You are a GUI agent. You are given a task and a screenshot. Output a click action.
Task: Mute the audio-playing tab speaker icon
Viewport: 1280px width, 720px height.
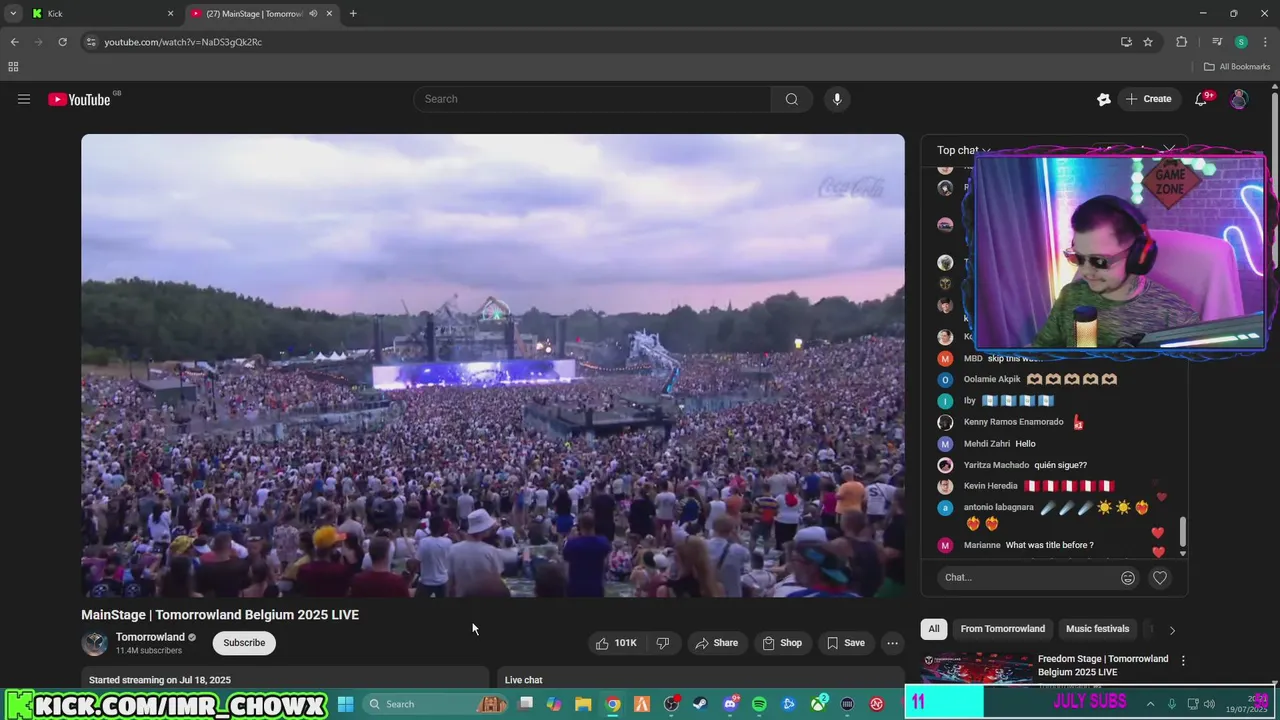[x=313, y=14]
